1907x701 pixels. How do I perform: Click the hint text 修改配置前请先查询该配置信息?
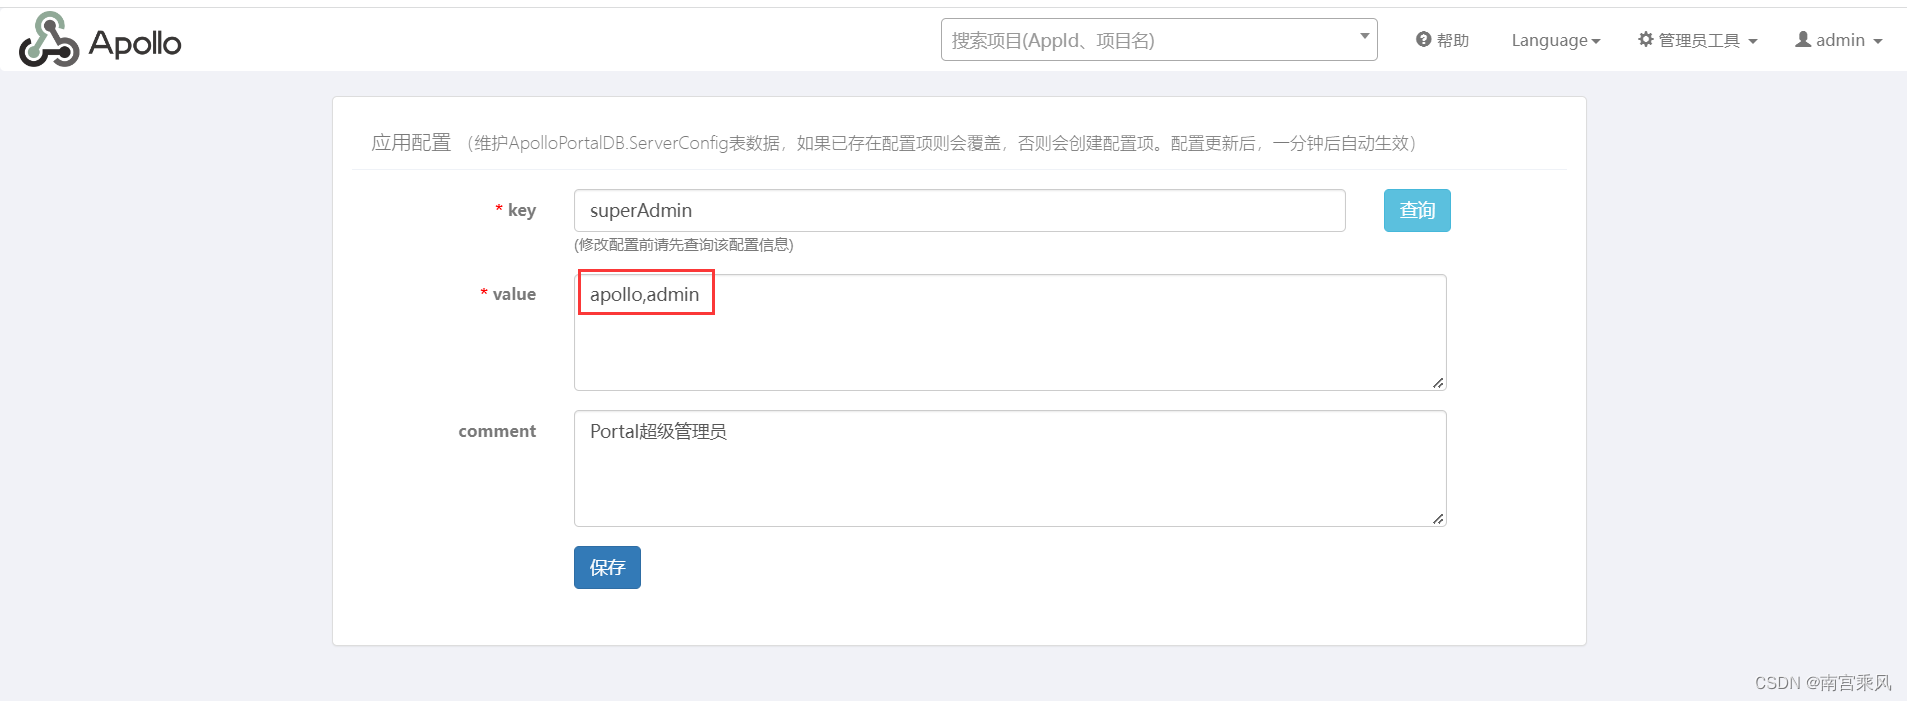[x=684, y=245]
